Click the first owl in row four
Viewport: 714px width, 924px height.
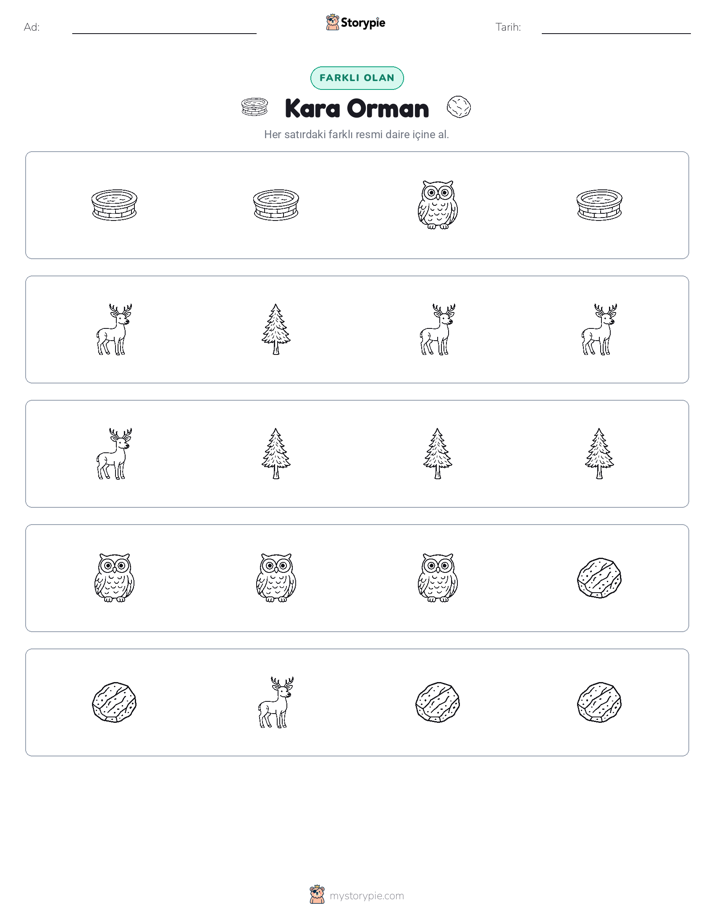click(114, 578)
